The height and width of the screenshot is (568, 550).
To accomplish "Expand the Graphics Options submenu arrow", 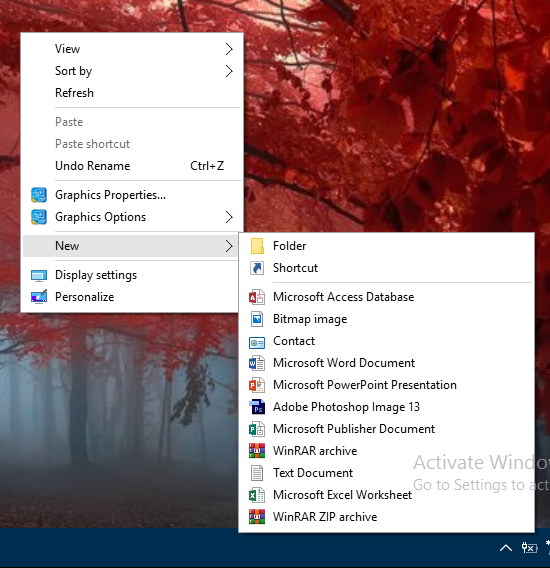I will (229, 217).
